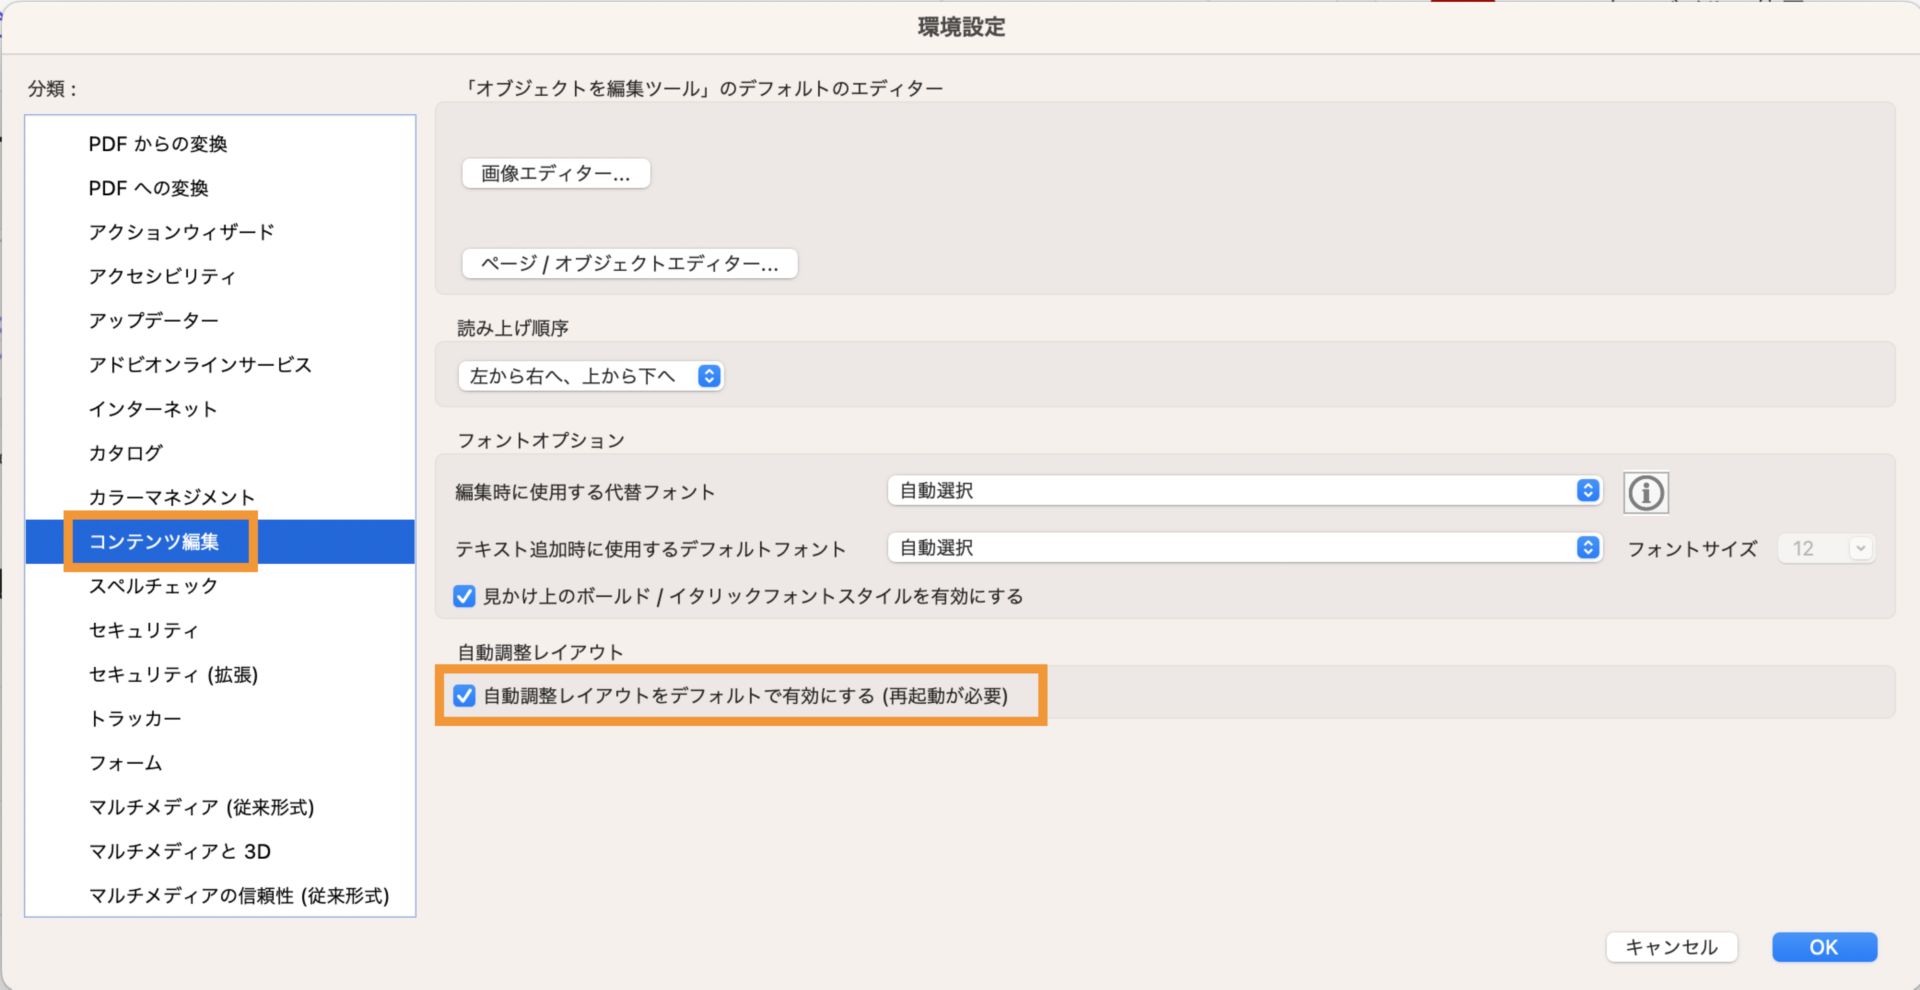
Task: Select the セキュリティ category
Action: tap(146, 630)
